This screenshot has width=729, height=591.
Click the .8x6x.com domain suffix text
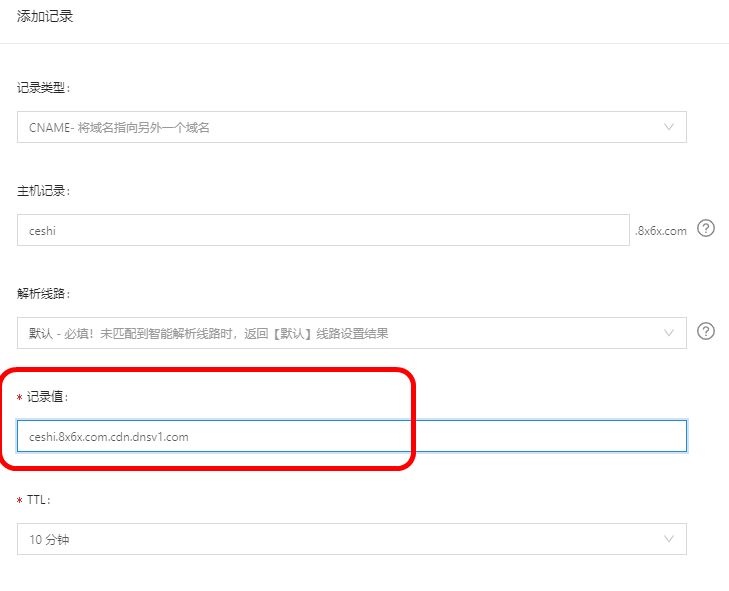660,230
